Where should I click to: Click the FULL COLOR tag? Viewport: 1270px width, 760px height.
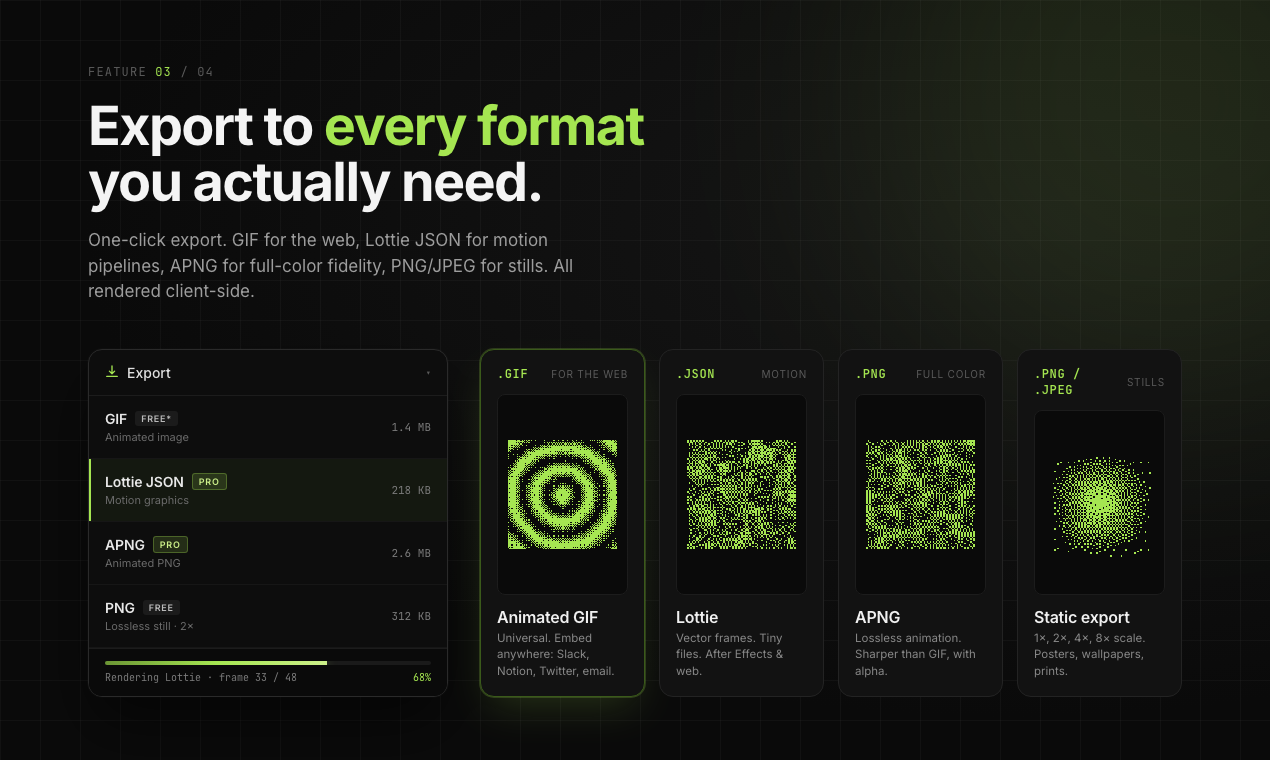pos(951,374)
